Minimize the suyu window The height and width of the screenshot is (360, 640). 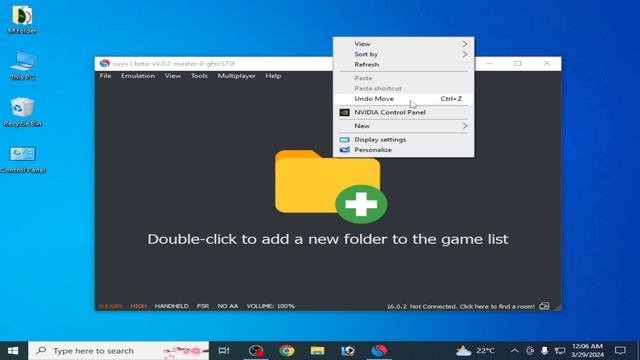489,63
